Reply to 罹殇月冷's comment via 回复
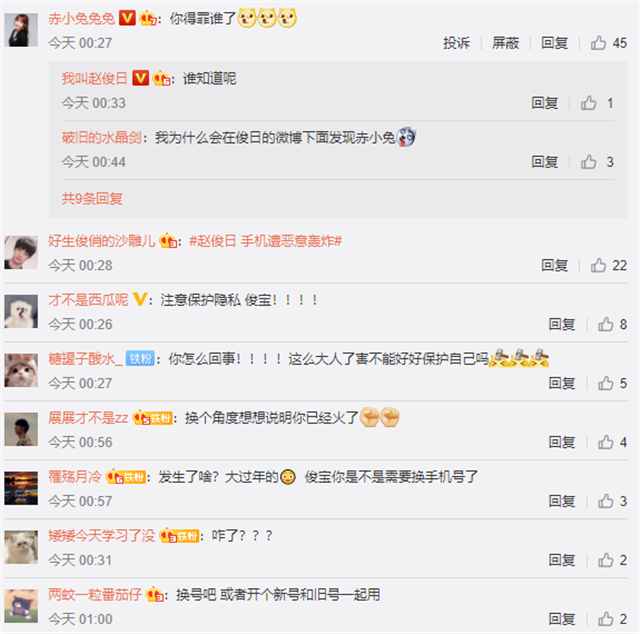640x634 pixels. tap(562, 501)
